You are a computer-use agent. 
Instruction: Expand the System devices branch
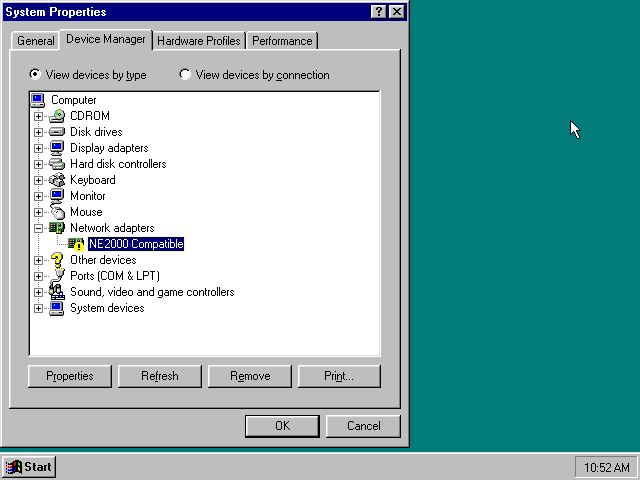click(x=38, y=308)
